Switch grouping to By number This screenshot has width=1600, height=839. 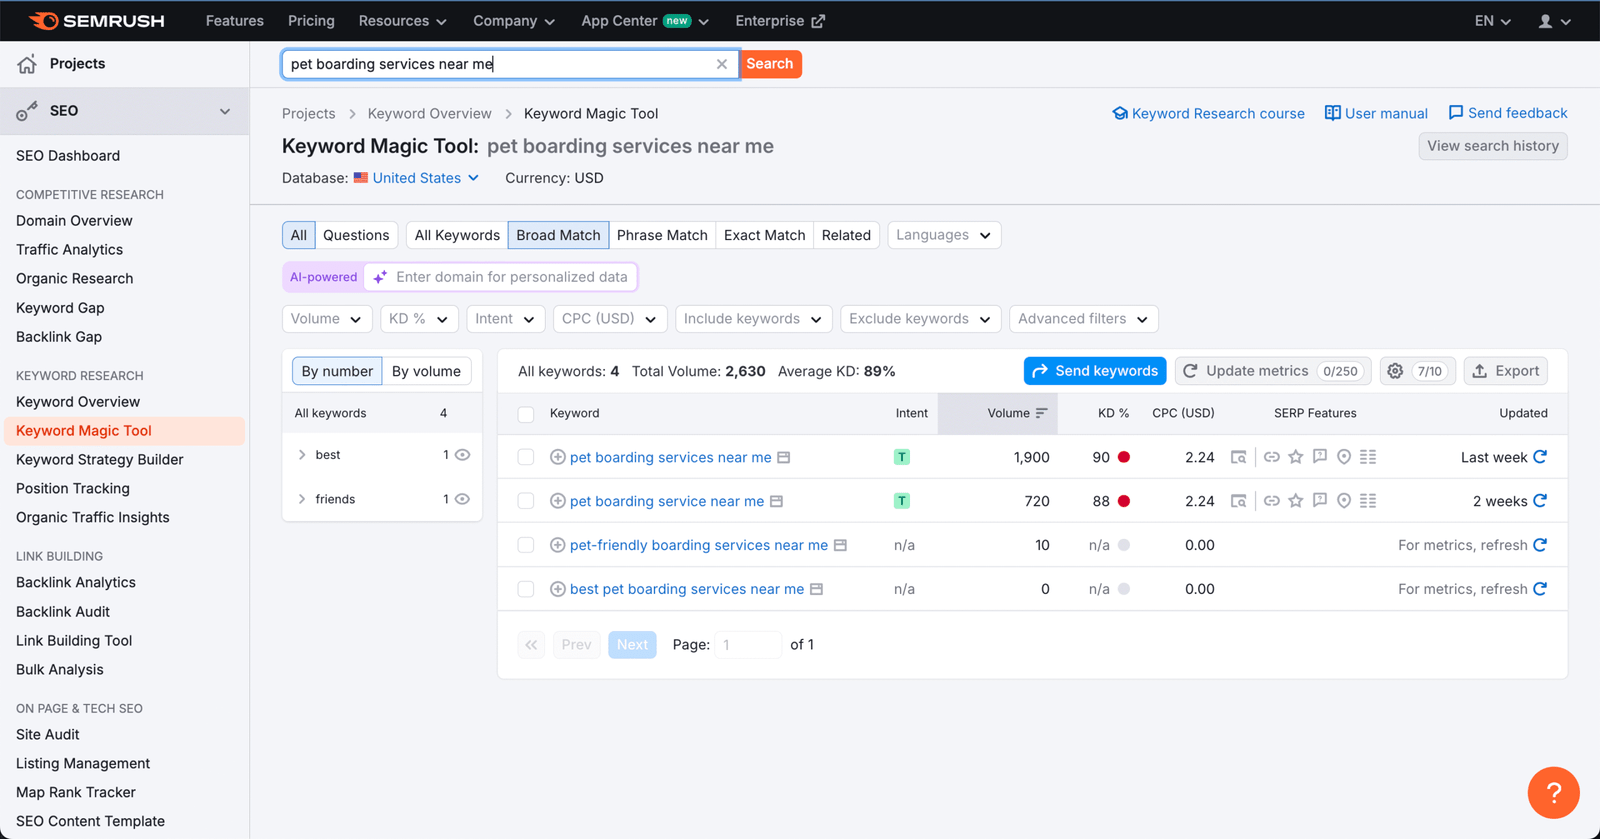[x=337, y=371]
